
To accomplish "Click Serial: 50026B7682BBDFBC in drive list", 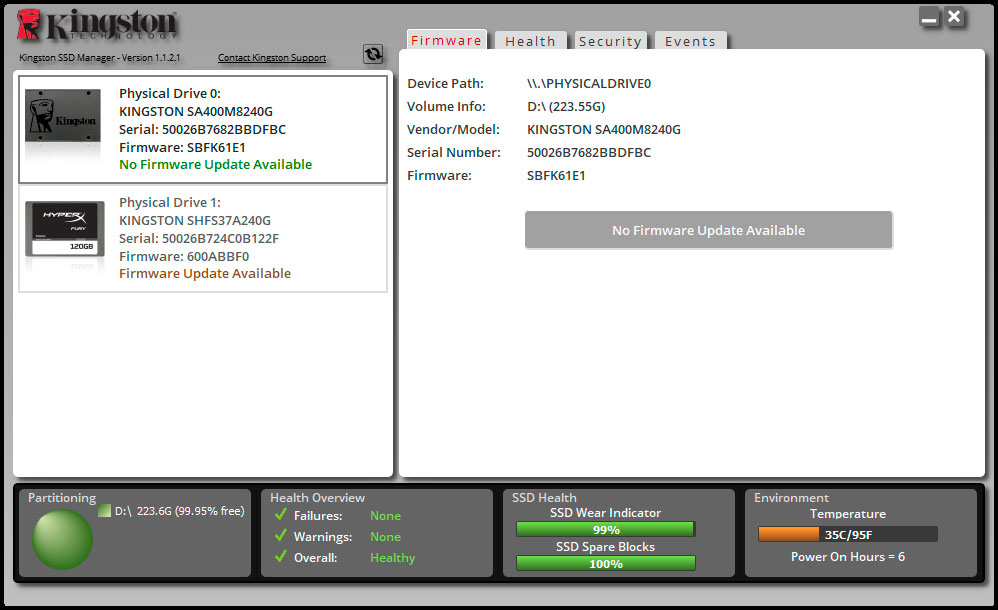I will pyautogui.click(x=202, y=129).
